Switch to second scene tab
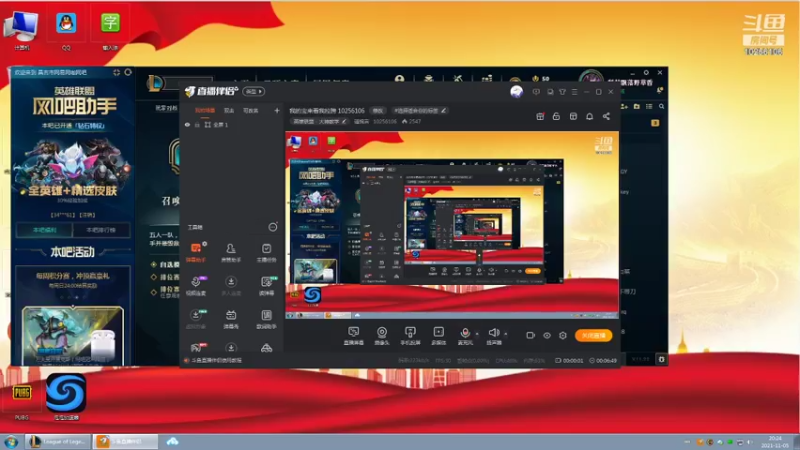This screenshot has width=800, height=450. point(229,110)
